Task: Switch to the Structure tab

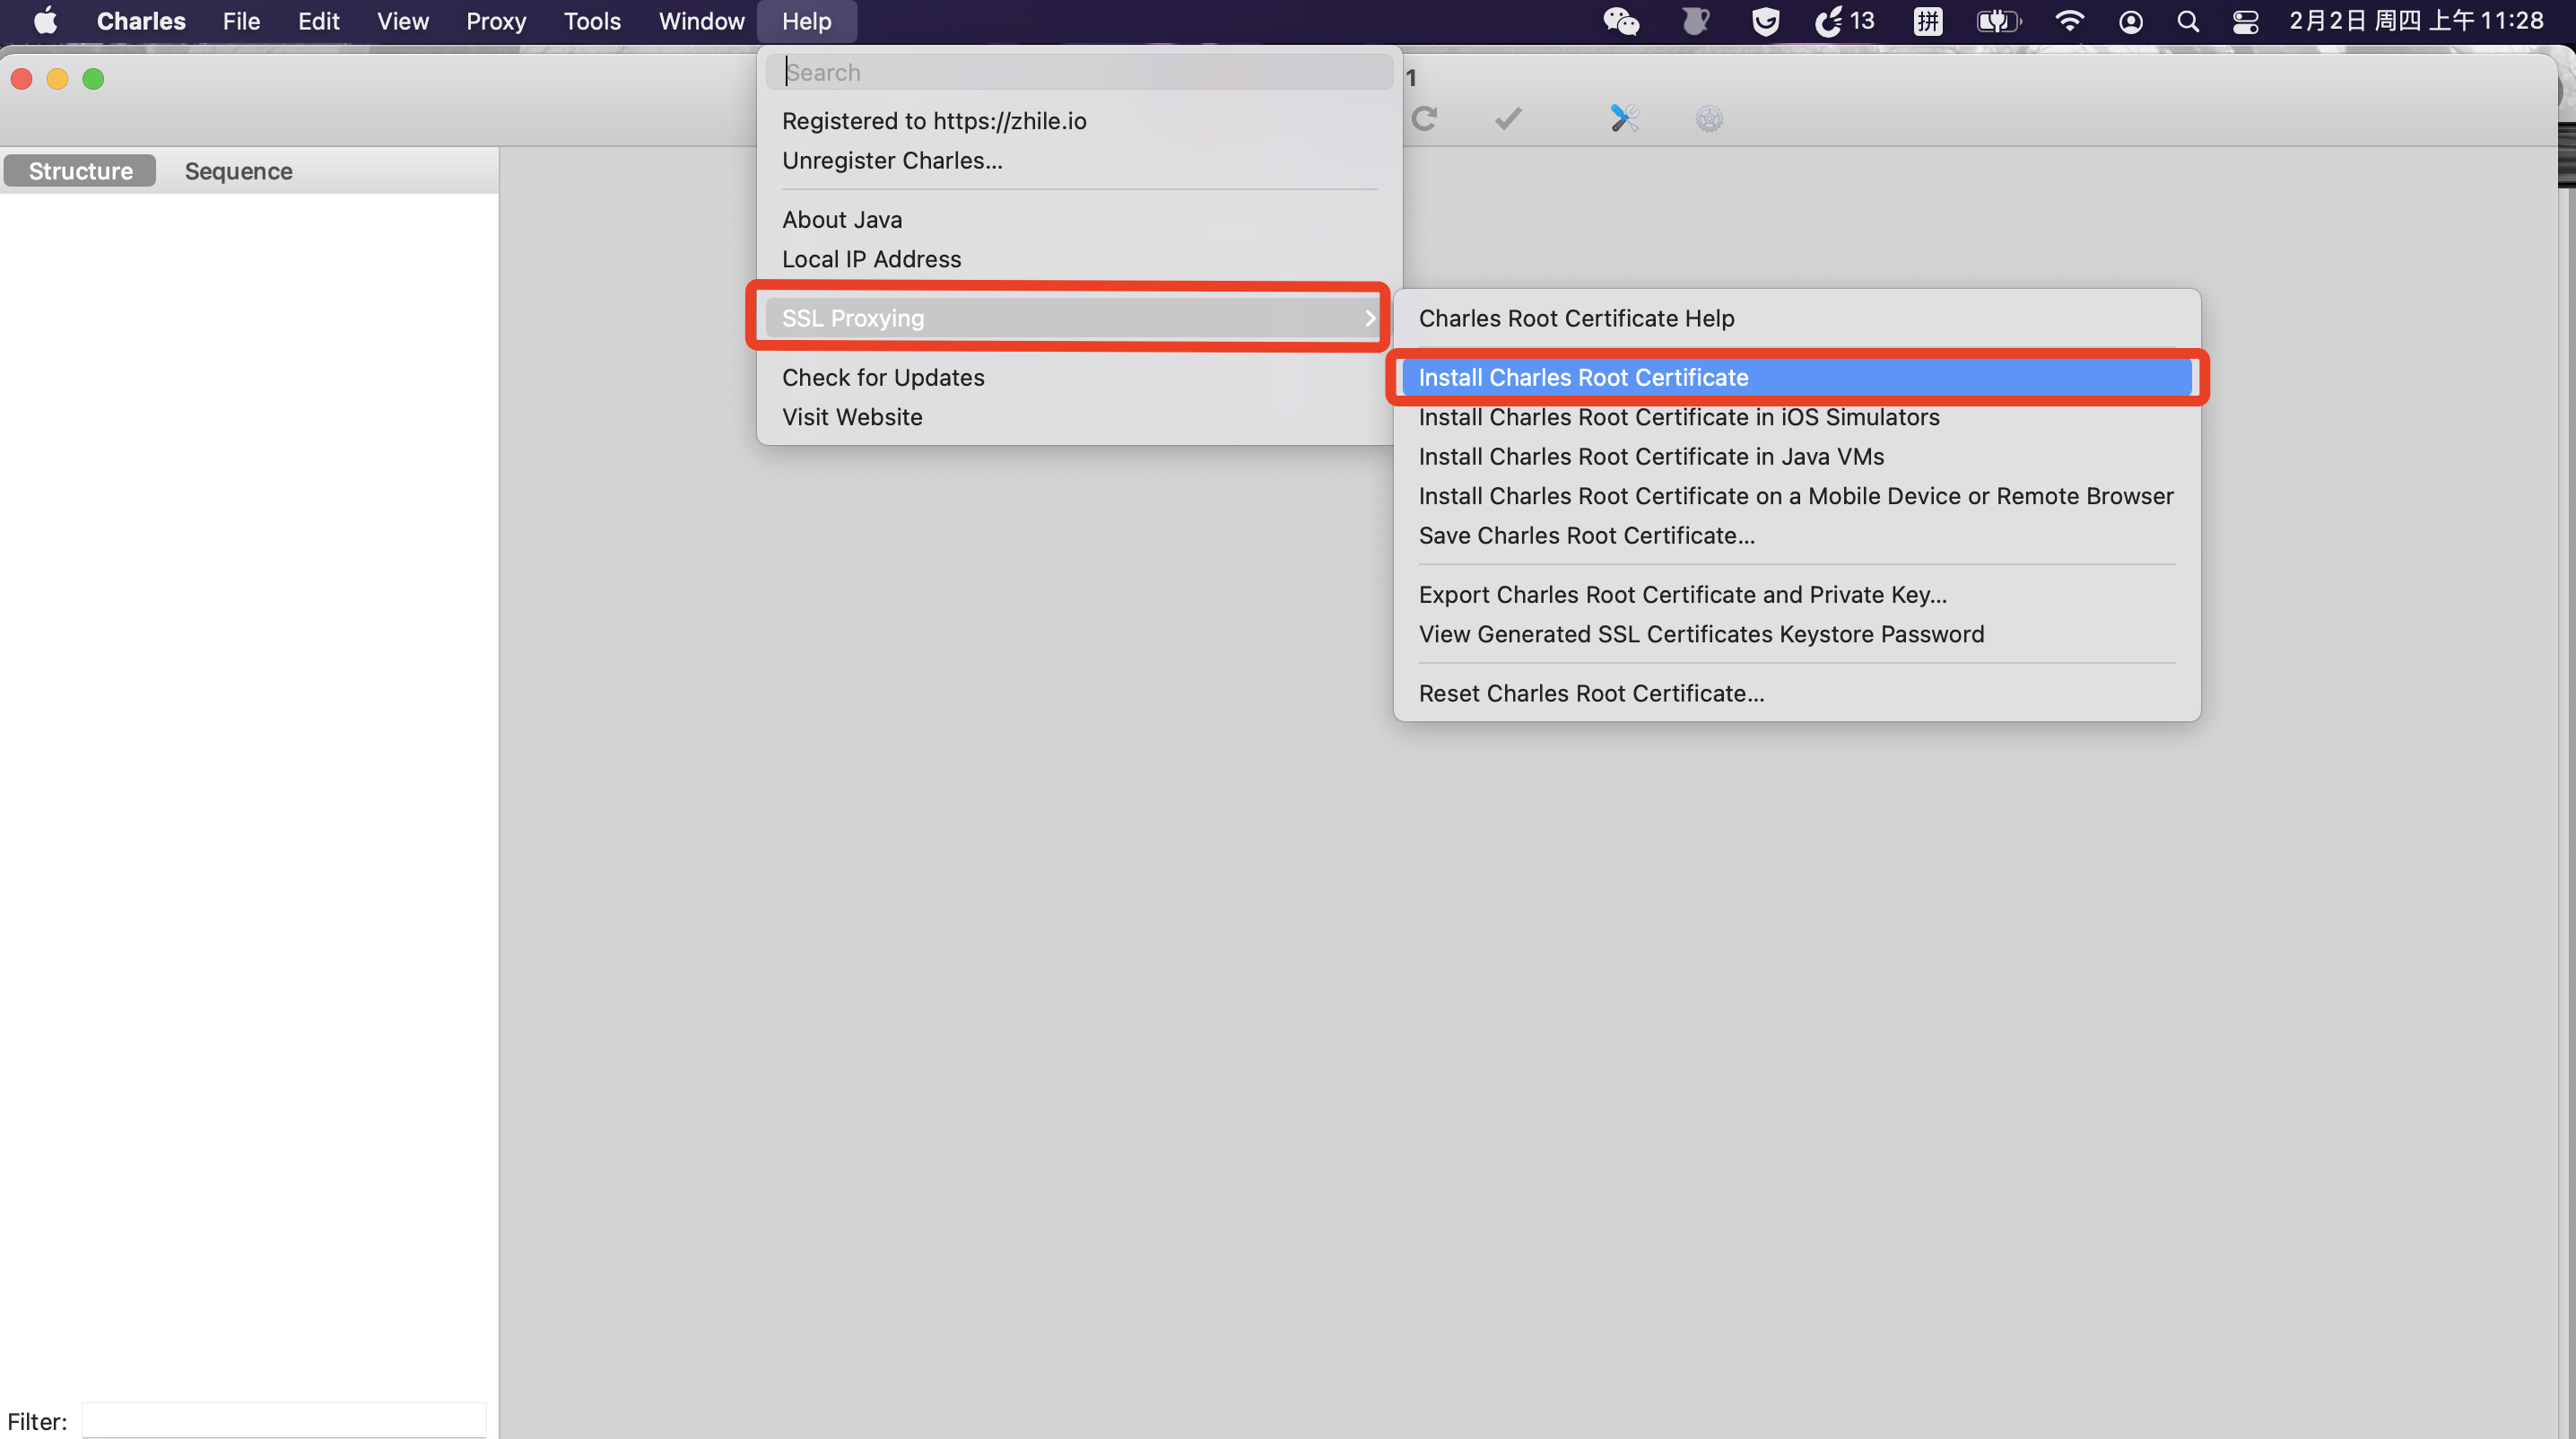Action: [x=80, y=171]
